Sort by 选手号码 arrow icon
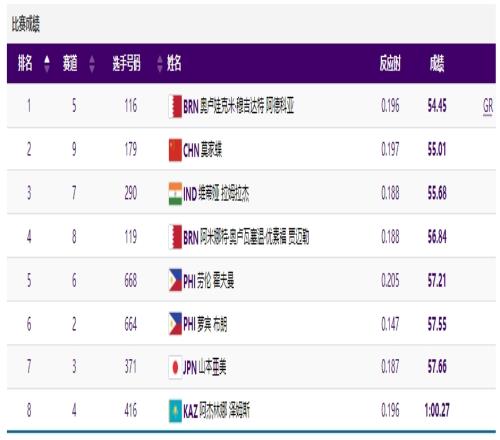Screen dimensions: 500x440 pyautogui.click(x=160, y=64)
